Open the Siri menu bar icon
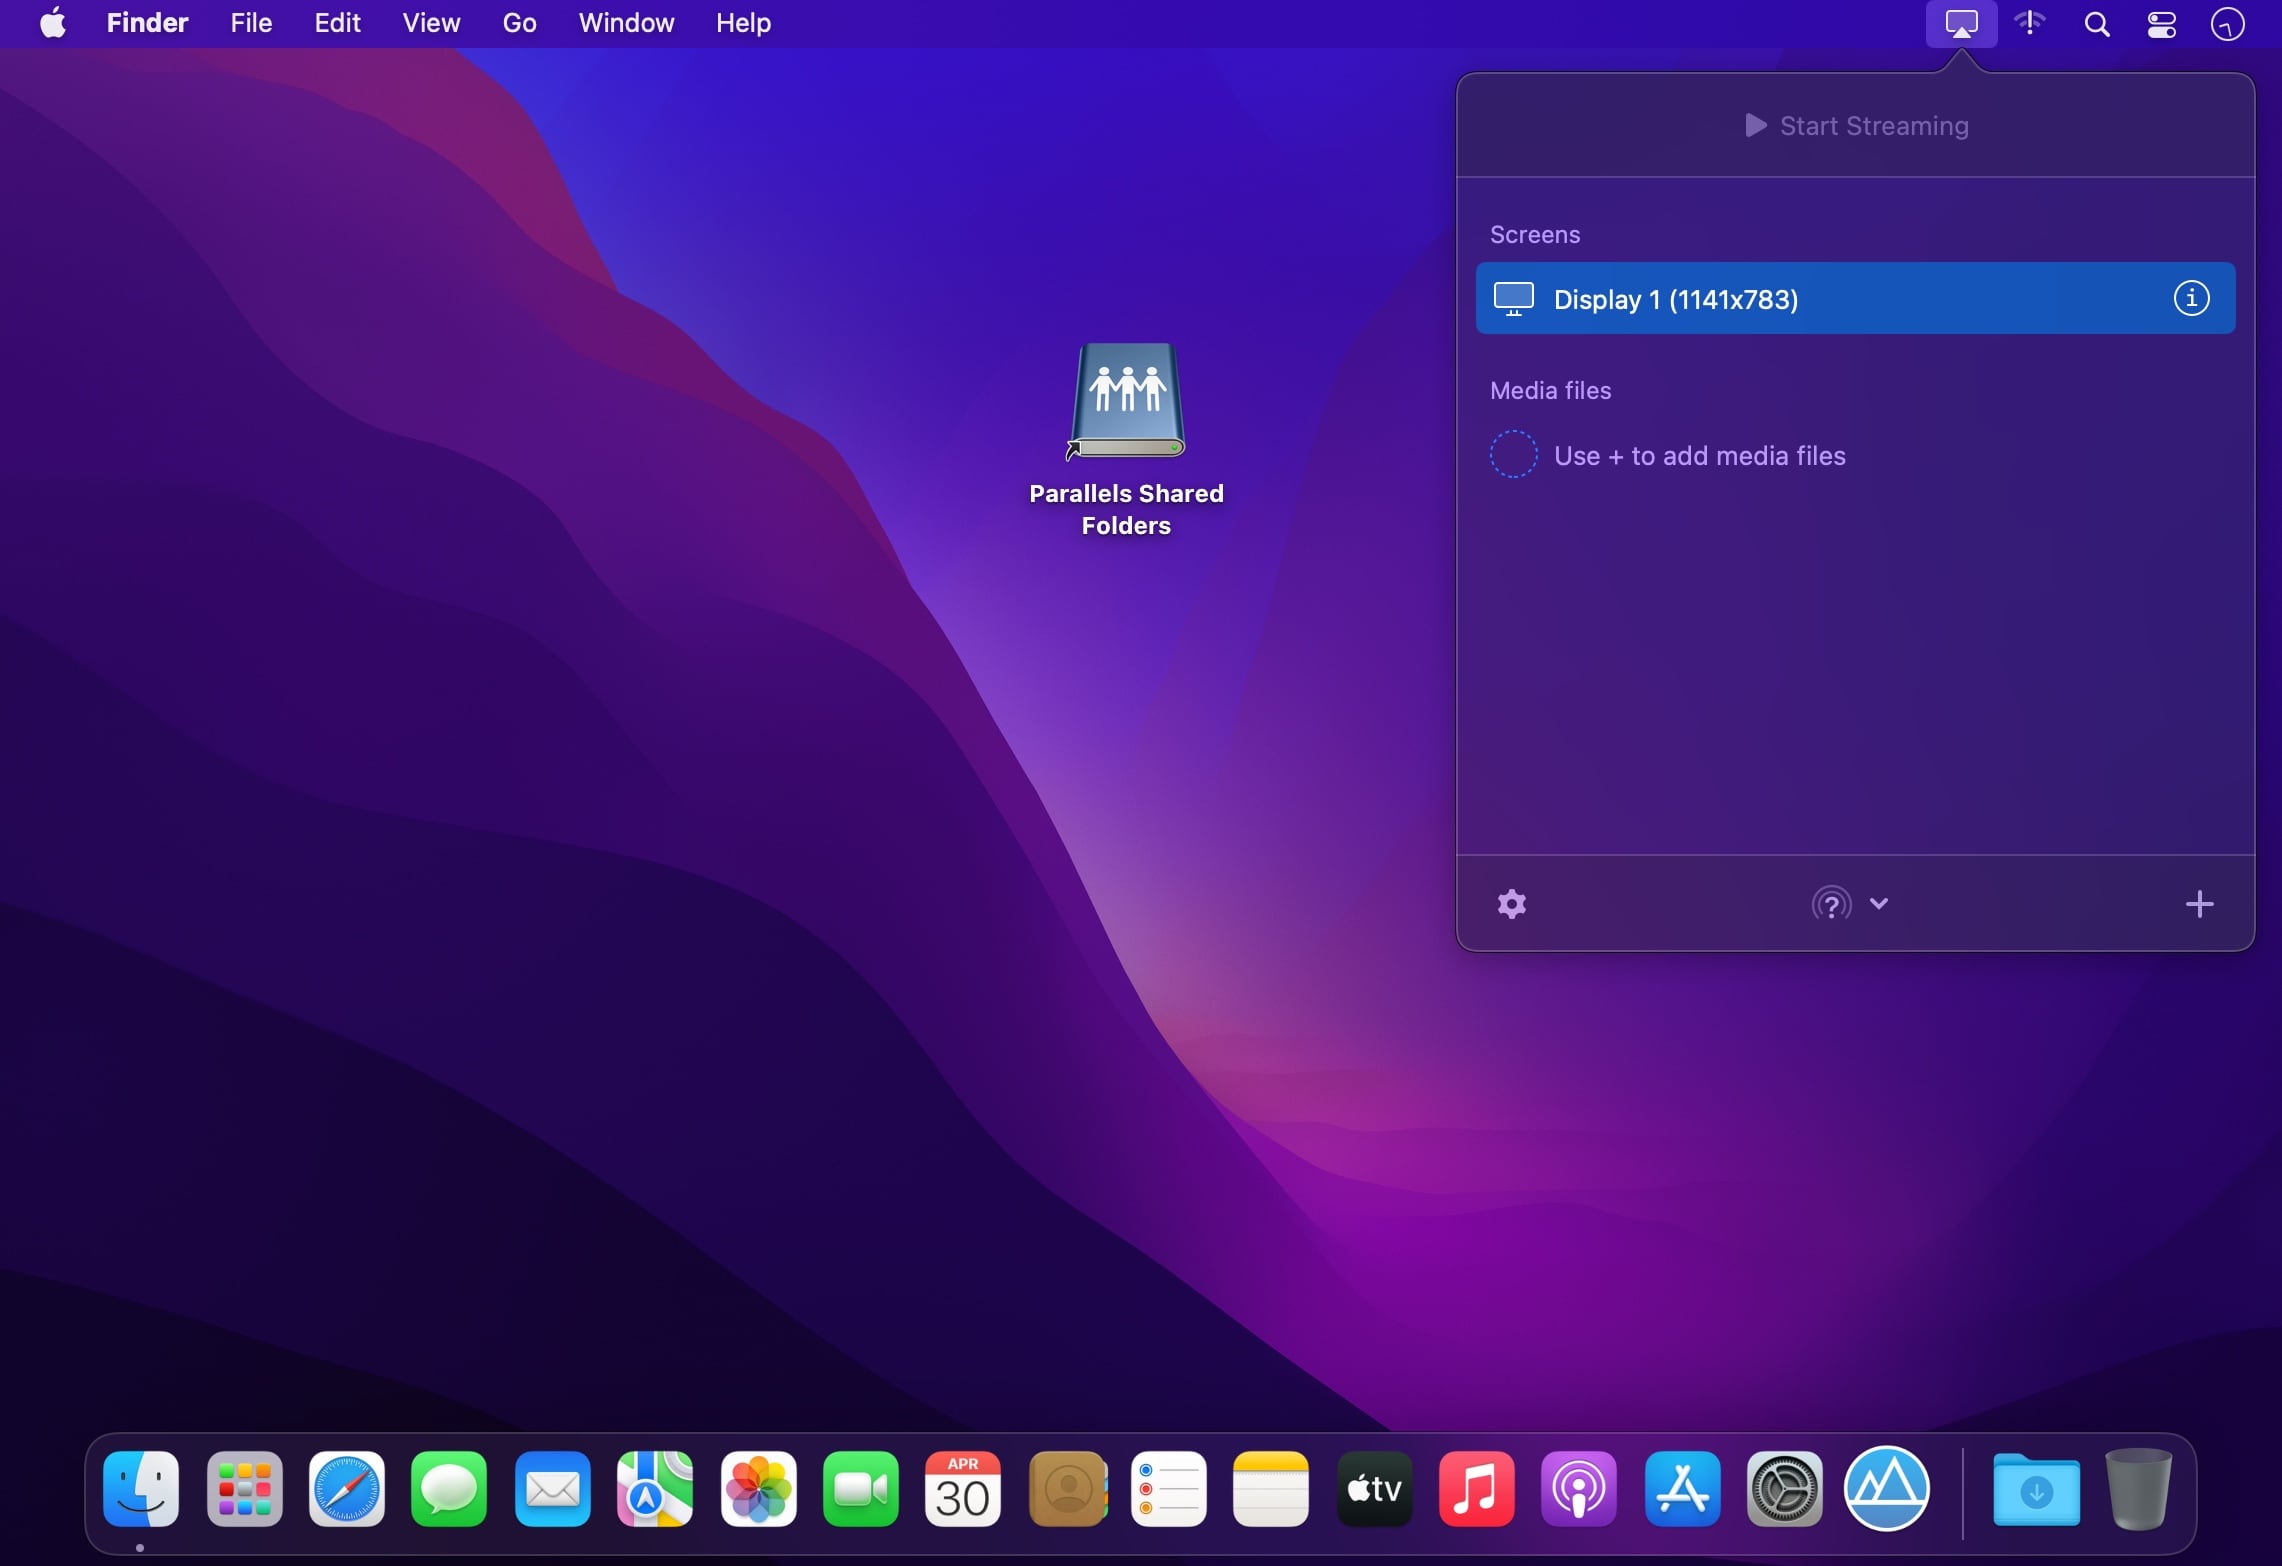The image size is (2282, 1566). pos(2227,23)
